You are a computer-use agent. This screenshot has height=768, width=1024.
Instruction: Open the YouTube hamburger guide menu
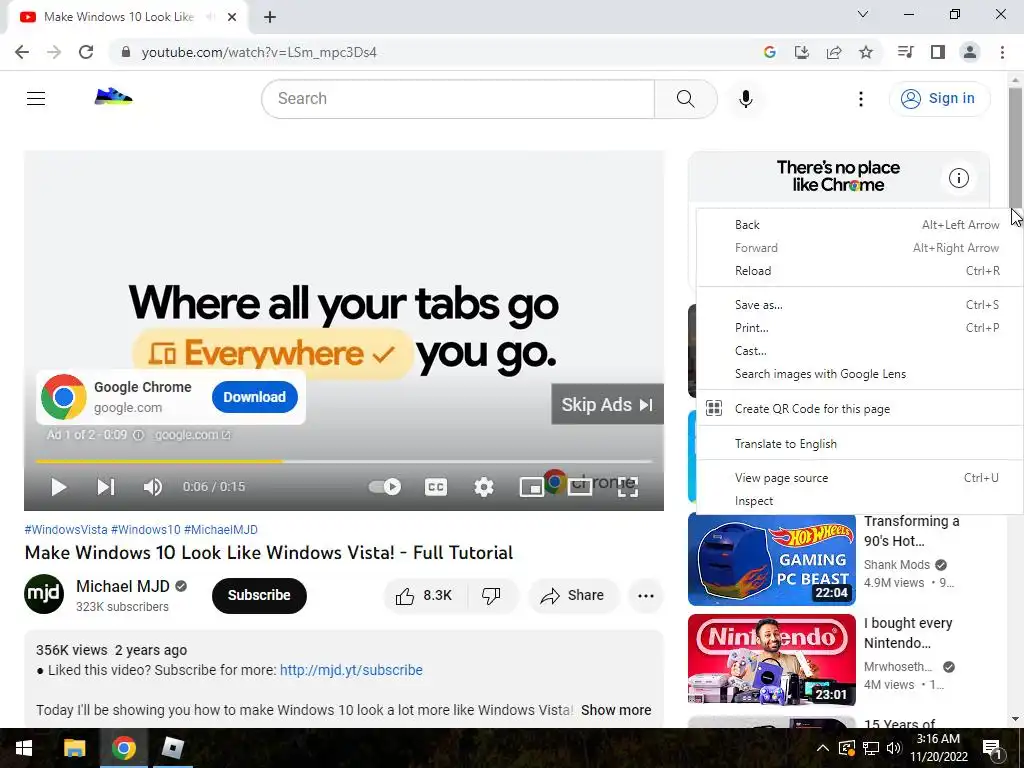tap(36, 99)
